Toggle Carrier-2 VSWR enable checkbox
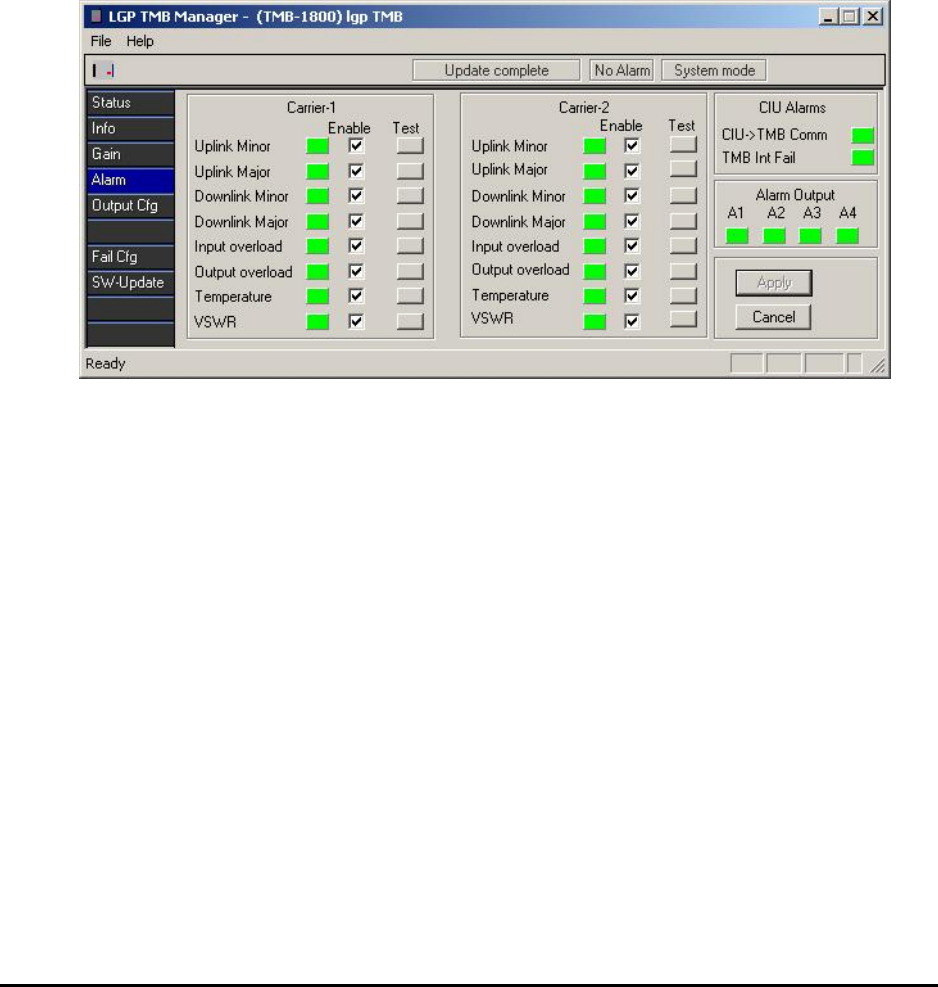938x987 pixels. [631, 321]
